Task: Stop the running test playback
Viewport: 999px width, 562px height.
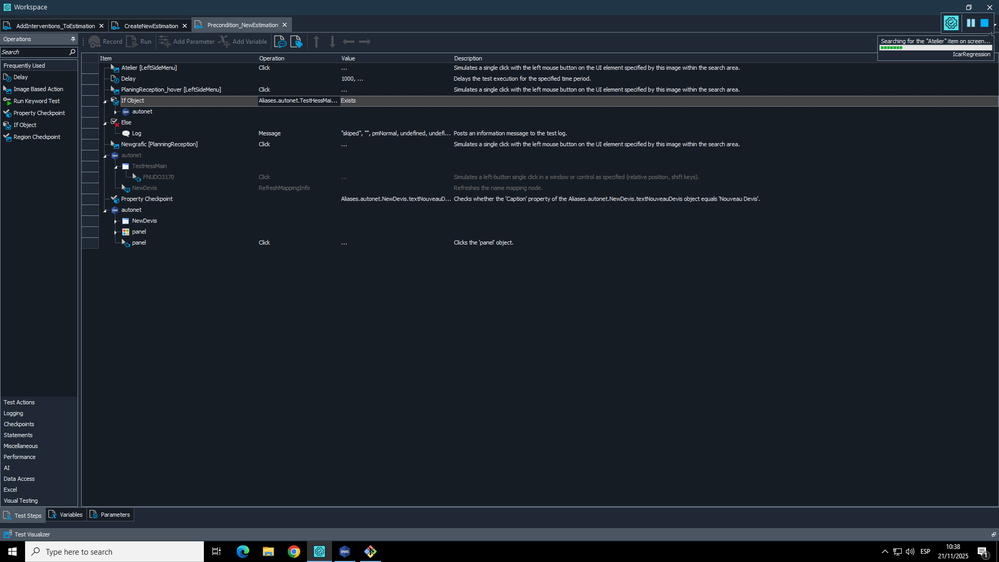Action: coord(984,23)
